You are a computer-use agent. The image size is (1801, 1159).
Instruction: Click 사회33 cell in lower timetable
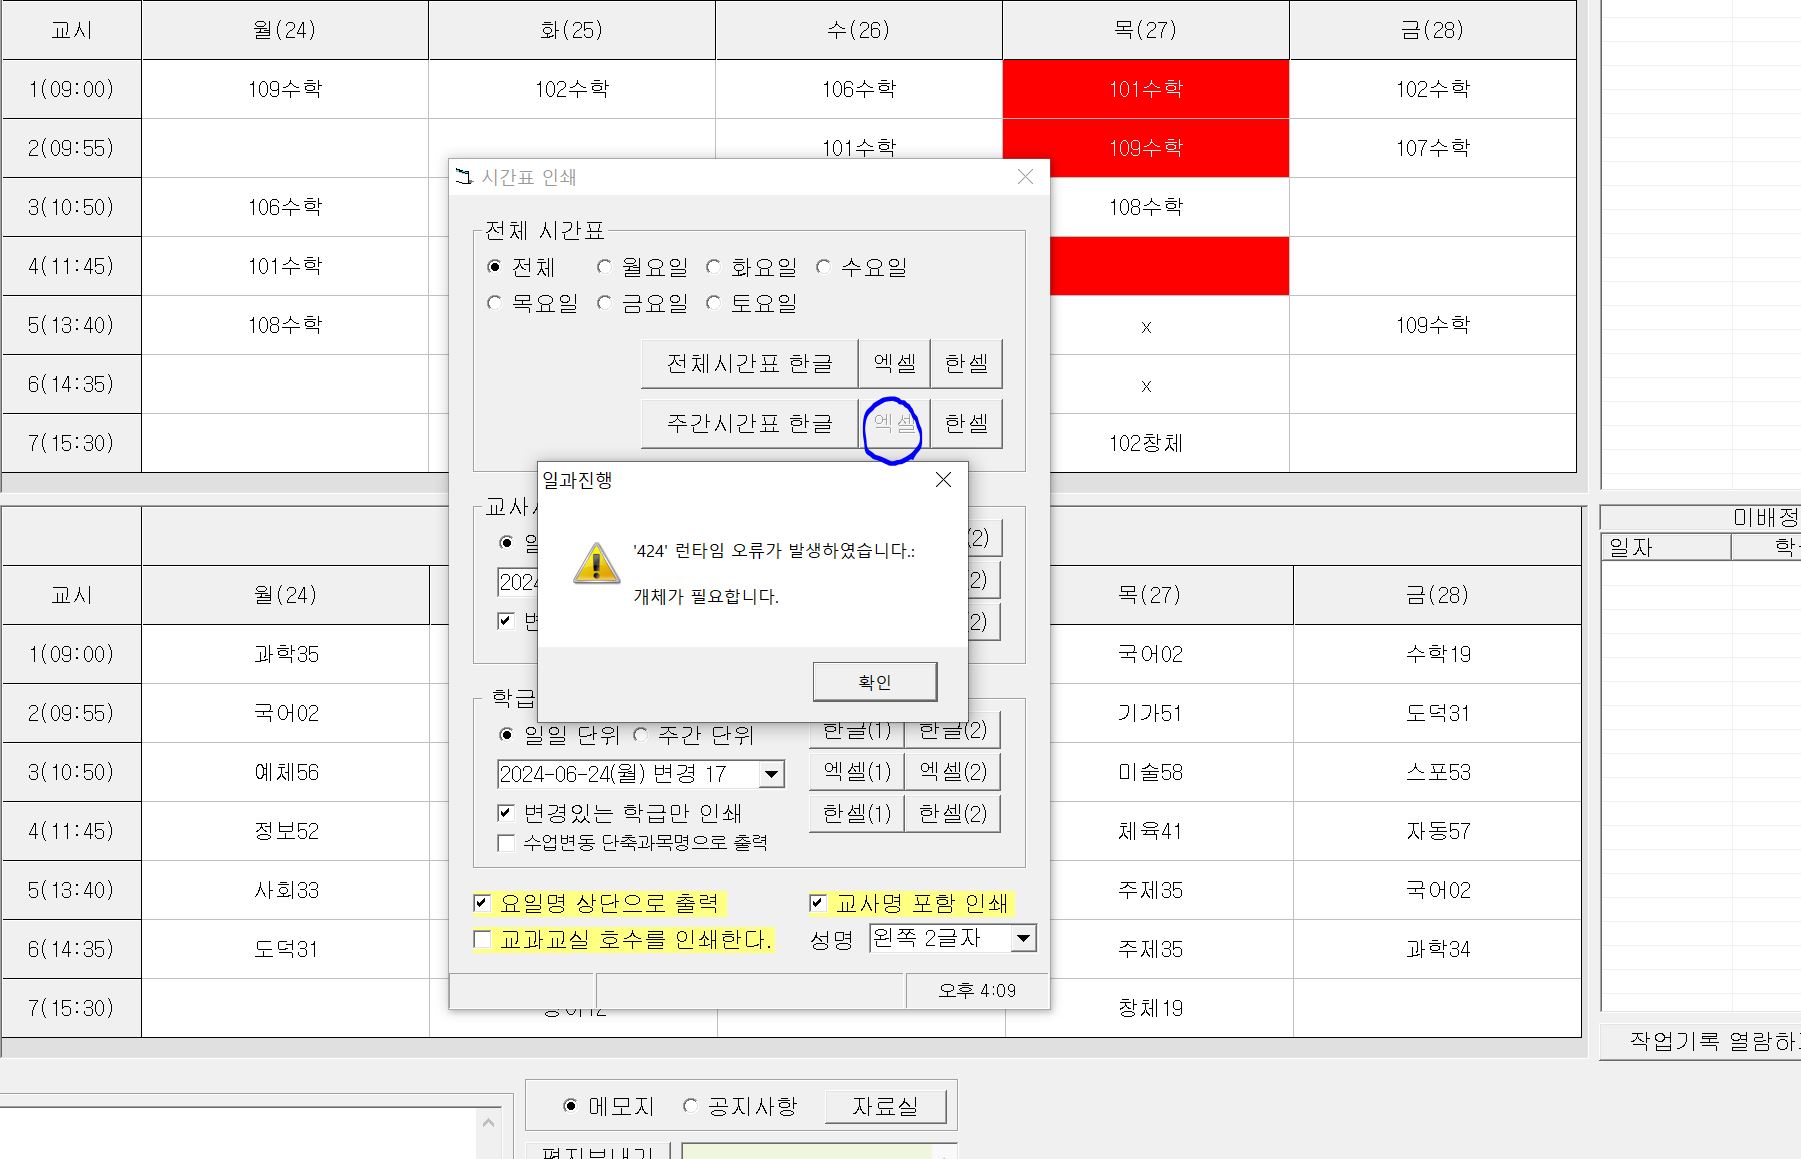(286, 890)
